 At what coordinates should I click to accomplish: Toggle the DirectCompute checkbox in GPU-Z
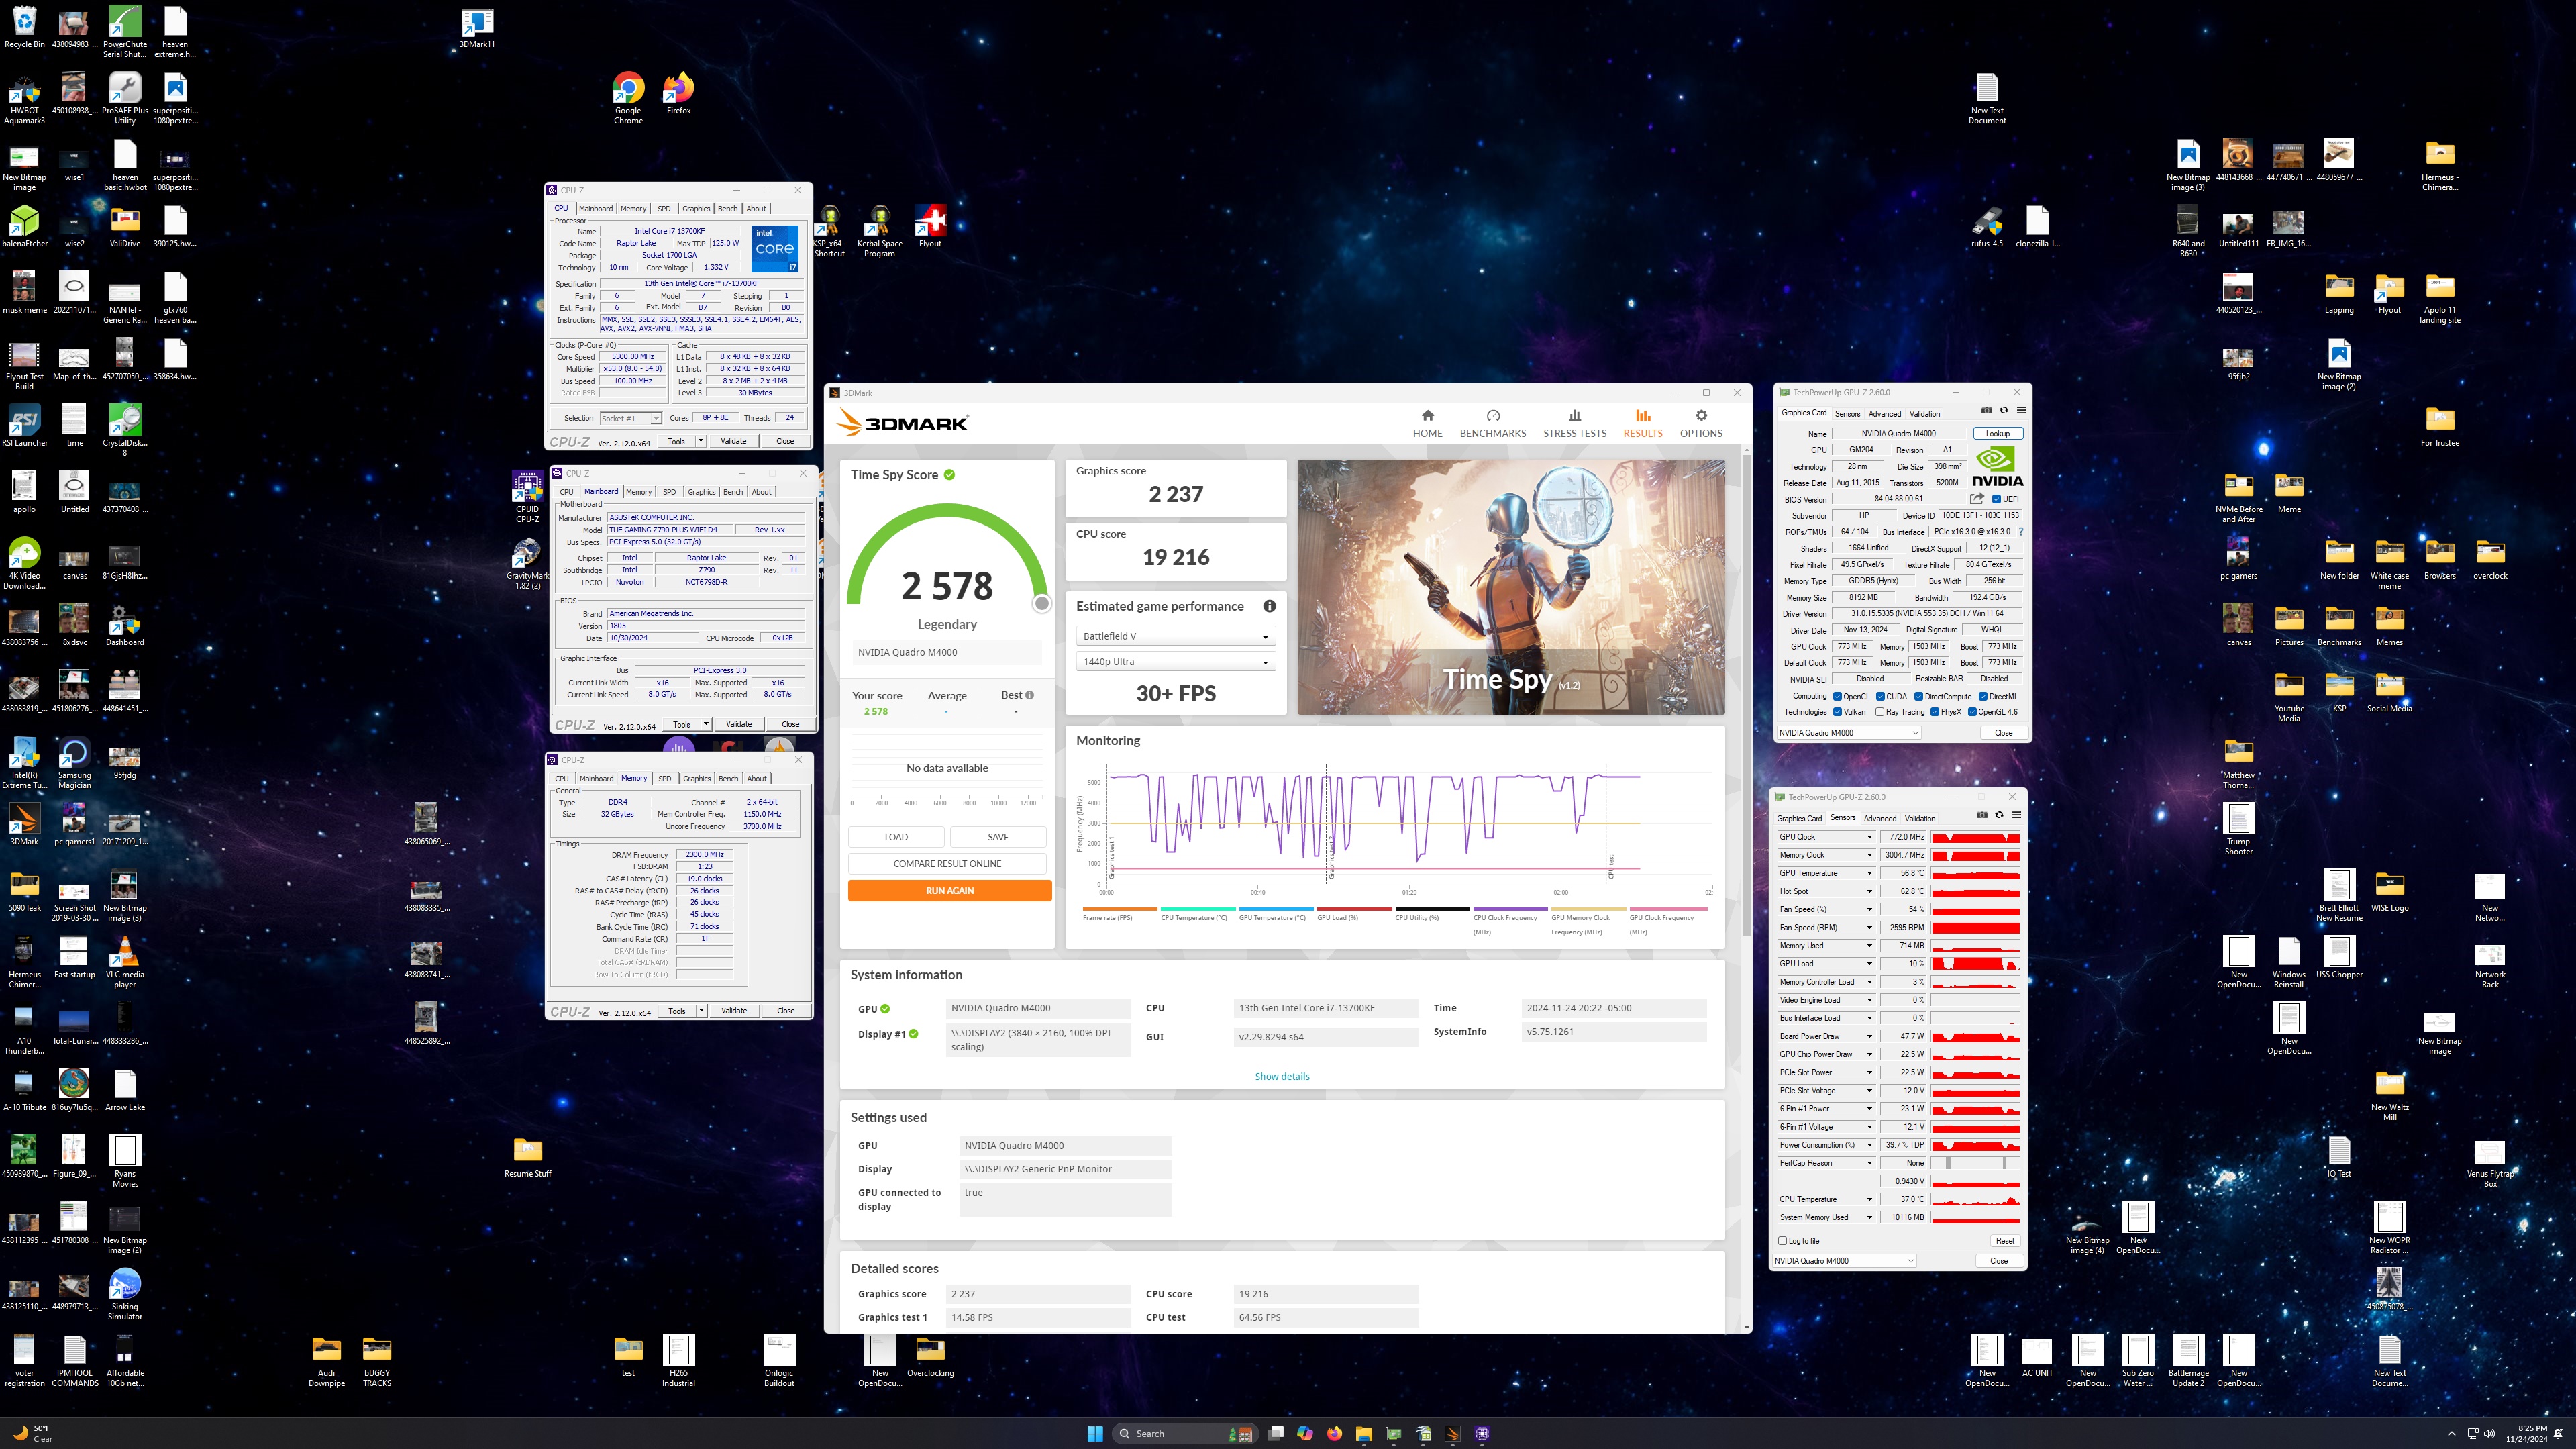pyautogui.click(x=1918, y=696)
